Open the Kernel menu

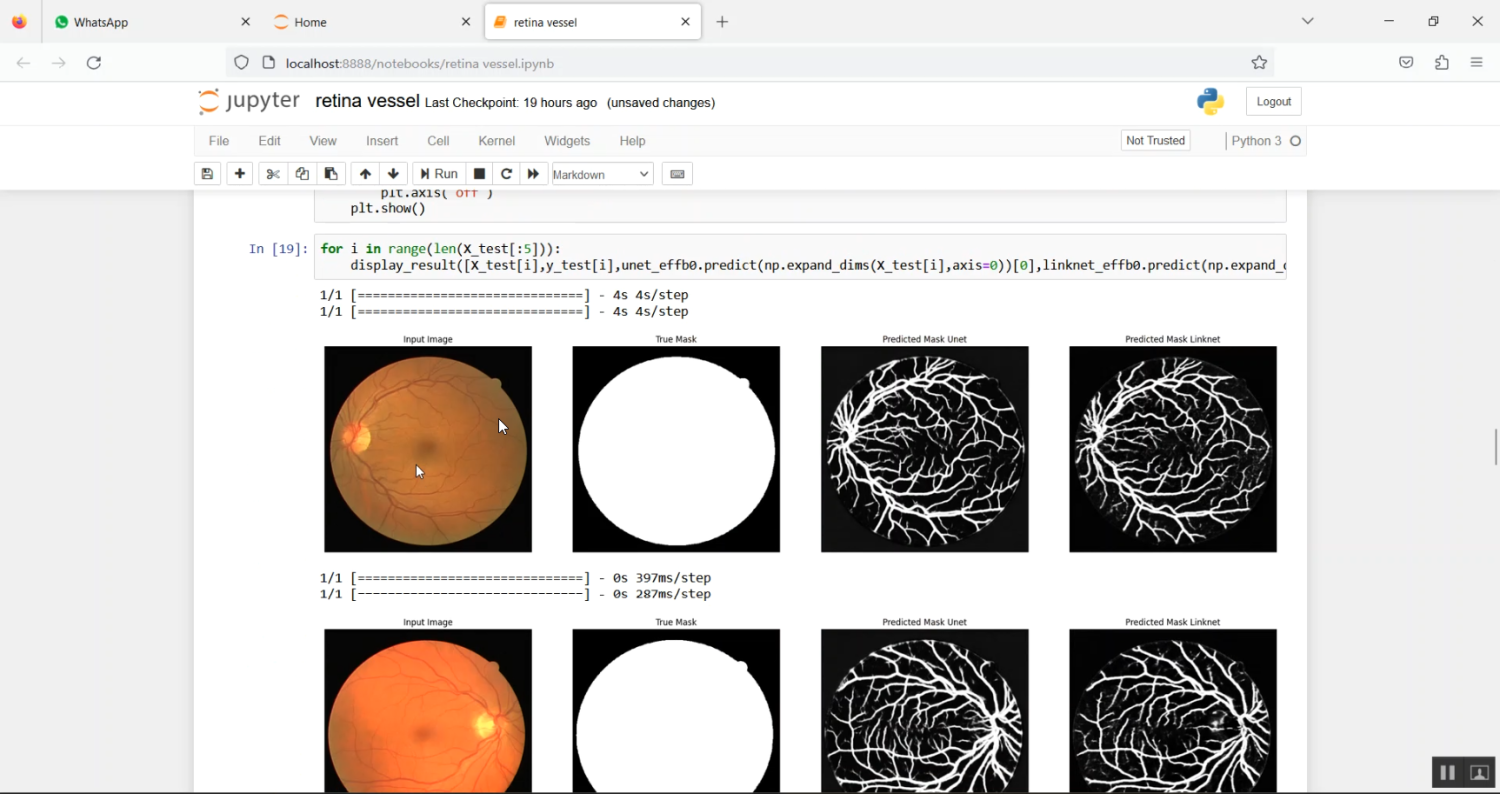[x=496, y=141]
